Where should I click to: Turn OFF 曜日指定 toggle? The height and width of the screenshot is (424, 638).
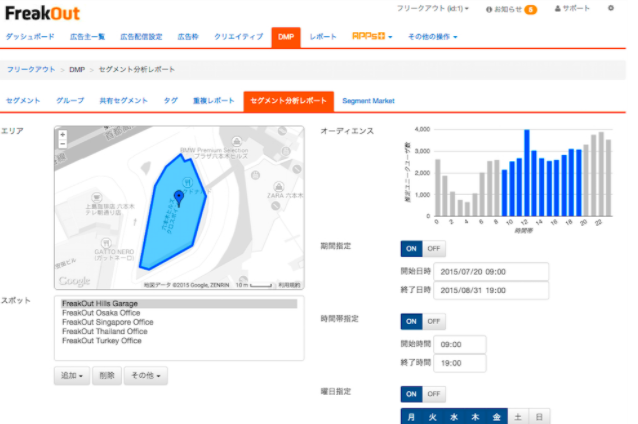(x=434, y=394)
